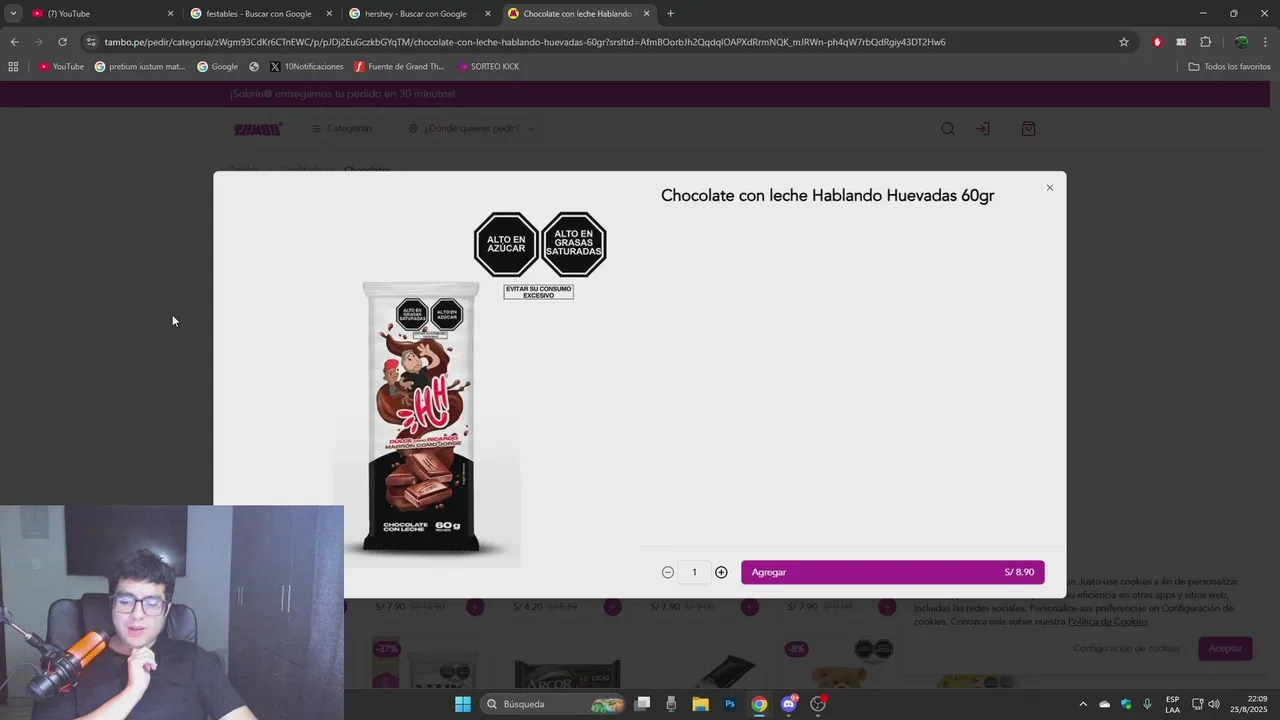1280x720 pixels.
Task: Open the tambo search magnifier icon
Action: pyautogui.click(x=948, y=128)
